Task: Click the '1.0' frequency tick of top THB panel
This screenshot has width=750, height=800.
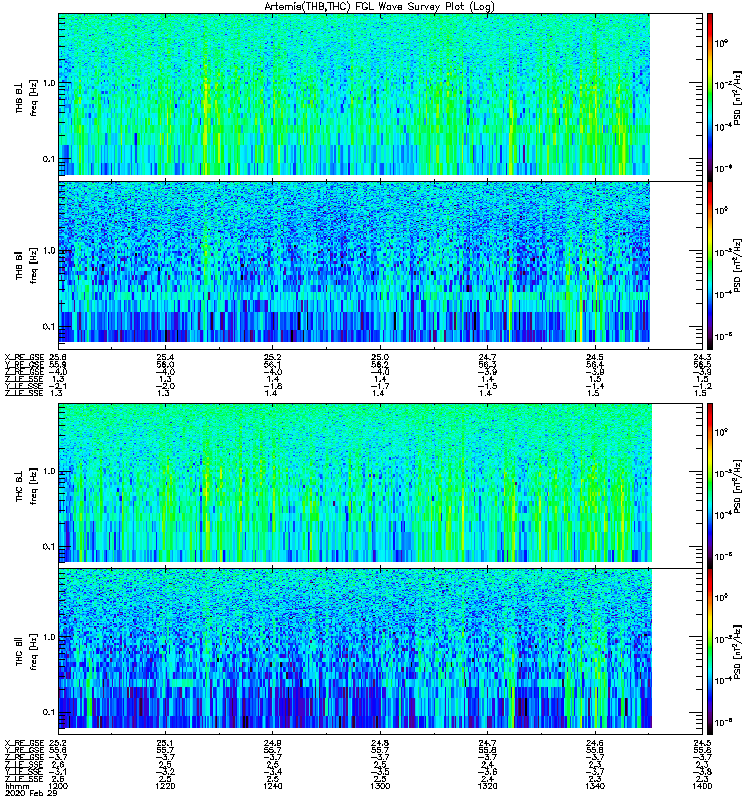Action: coord(50,83)
